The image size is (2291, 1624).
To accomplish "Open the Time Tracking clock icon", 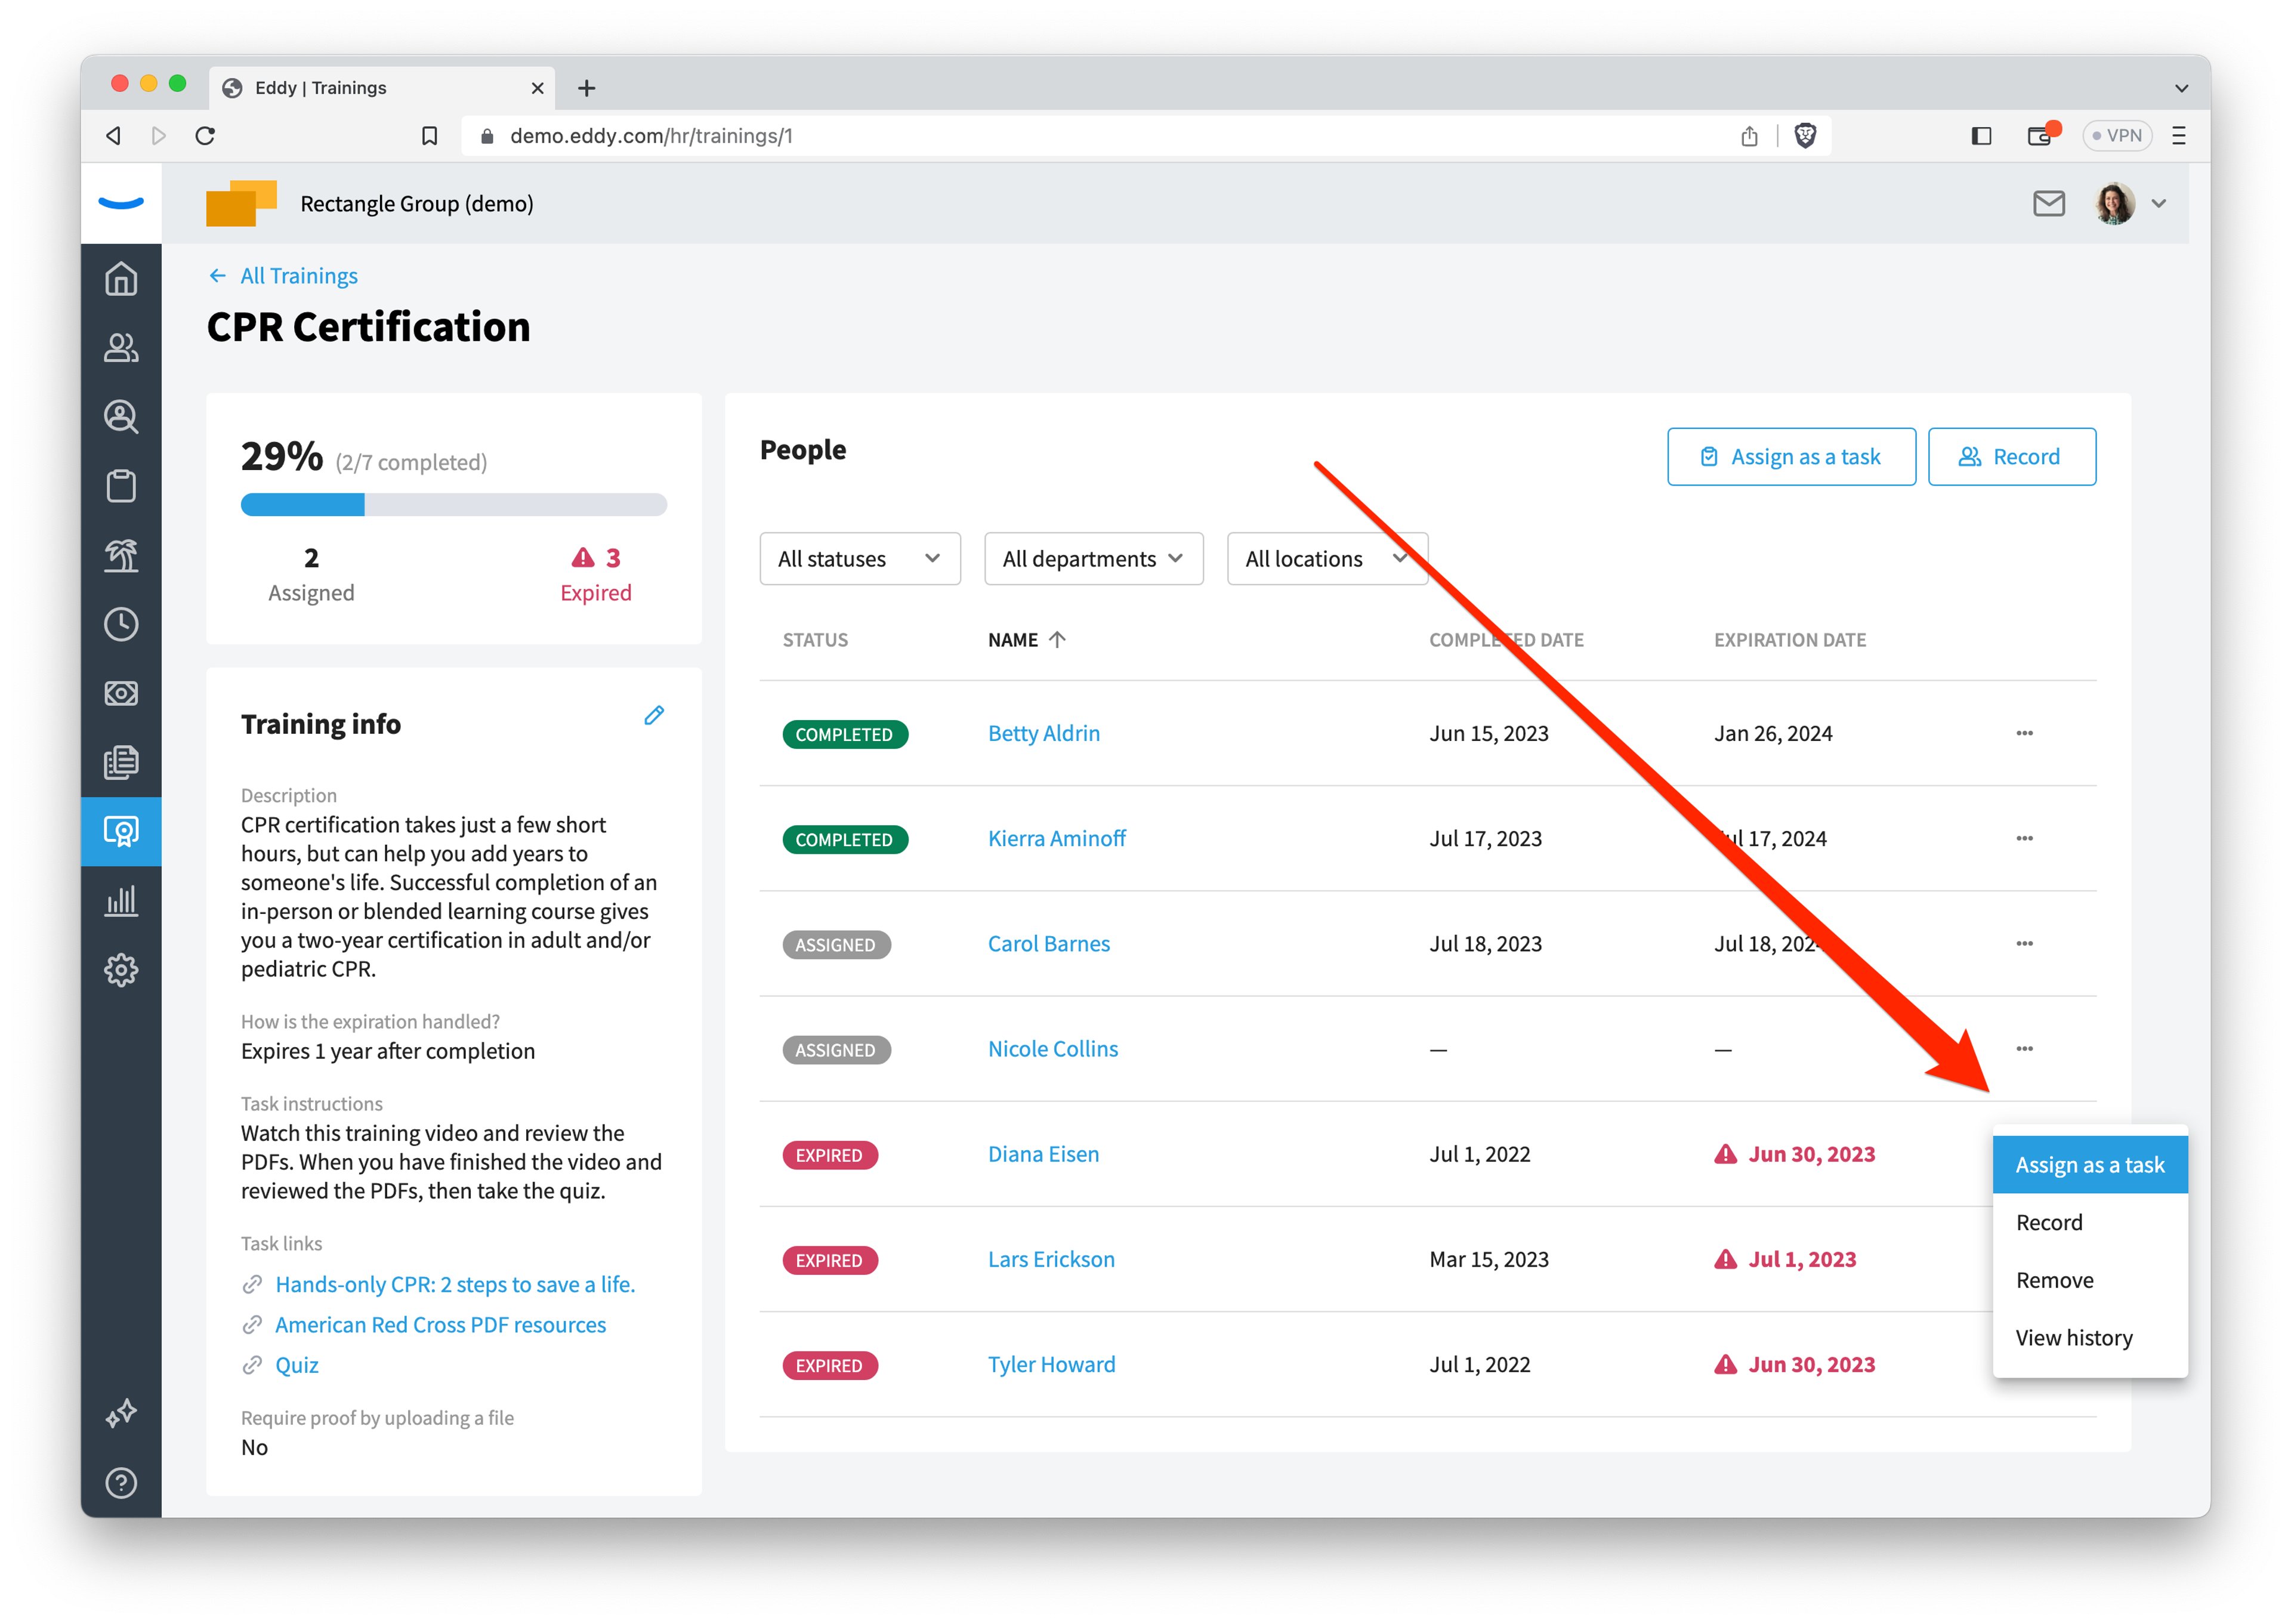I will 121,624.
